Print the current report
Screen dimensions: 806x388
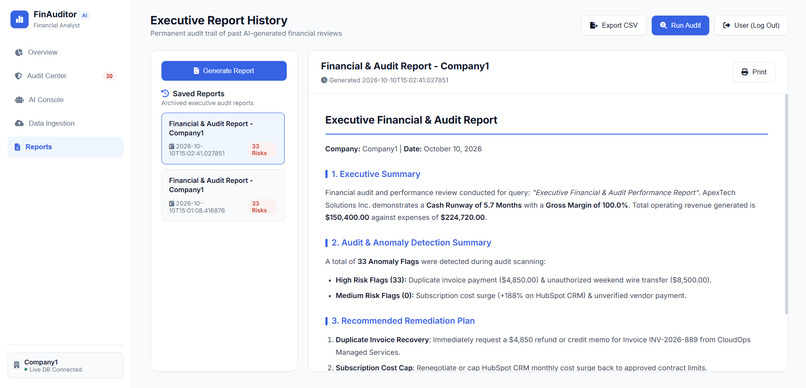754,72
